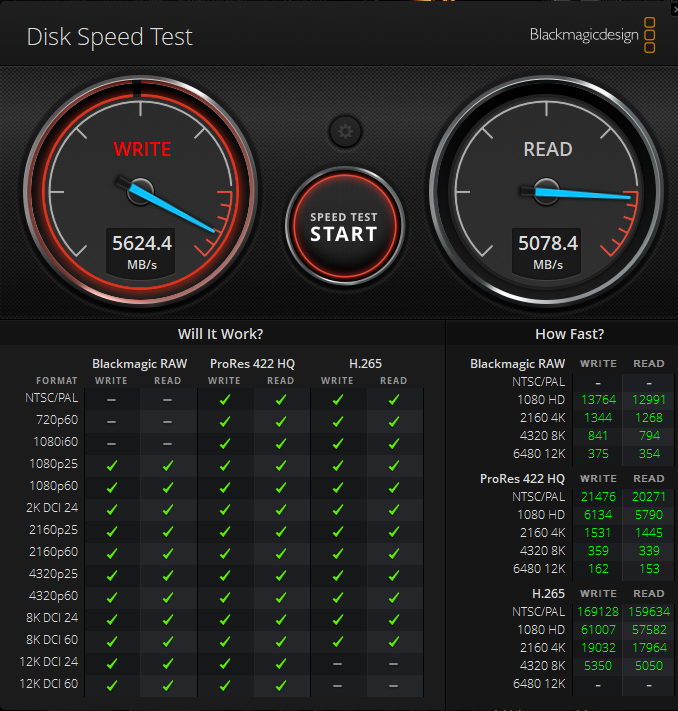This screenshot has width=678, height=711.
Task: Click the Will It Work? heading
Action: (220, 334)
